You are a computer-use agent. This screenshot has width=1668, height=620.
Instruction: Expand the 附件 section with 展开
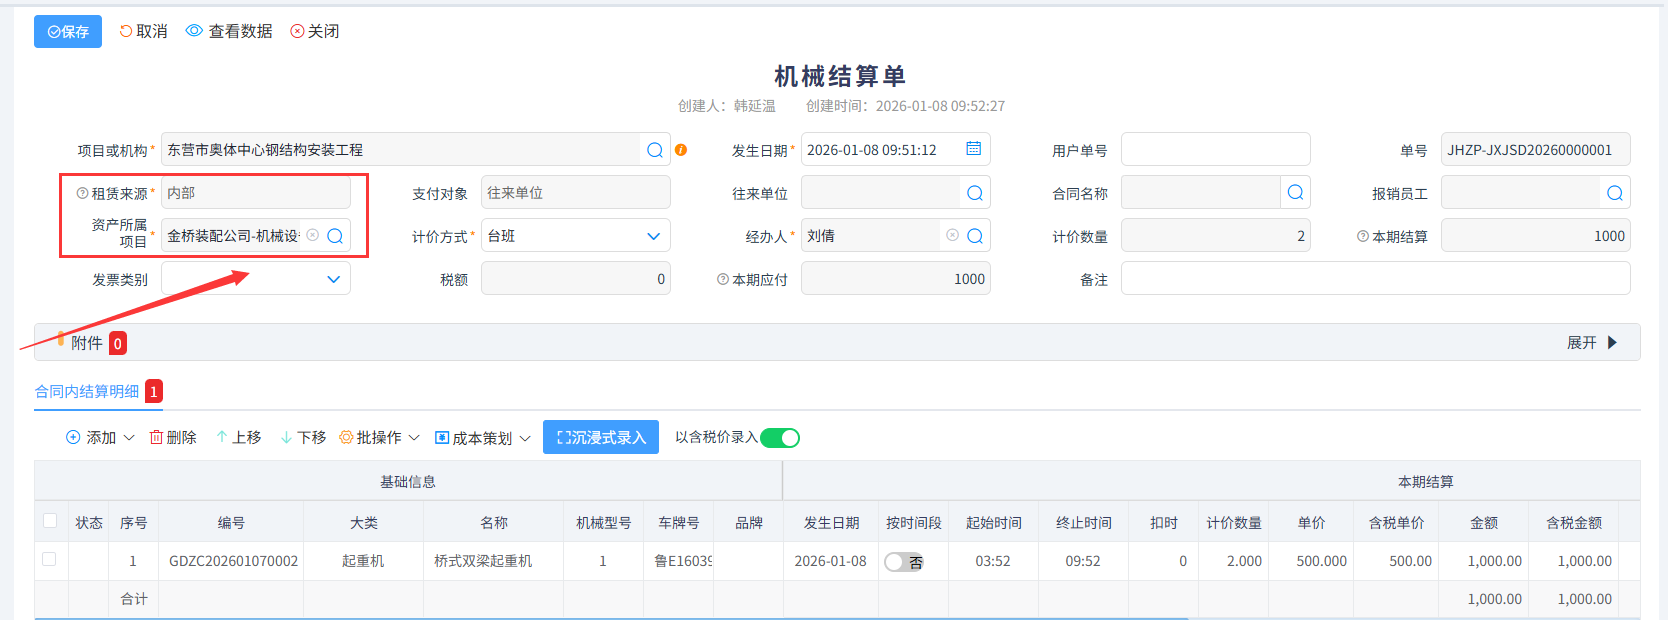click(1592, 343)
